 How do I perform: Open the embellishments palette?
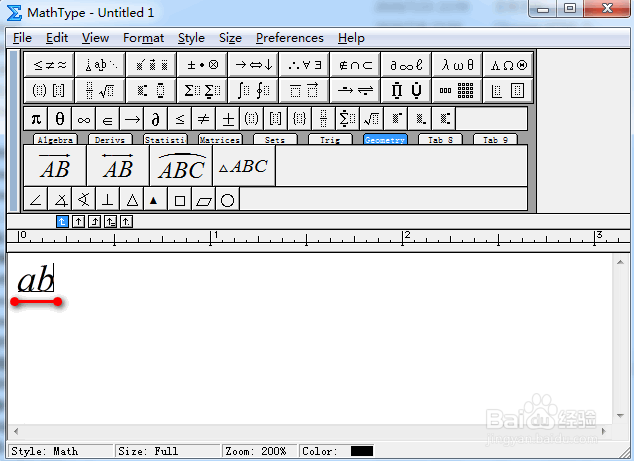pos(151,64)
